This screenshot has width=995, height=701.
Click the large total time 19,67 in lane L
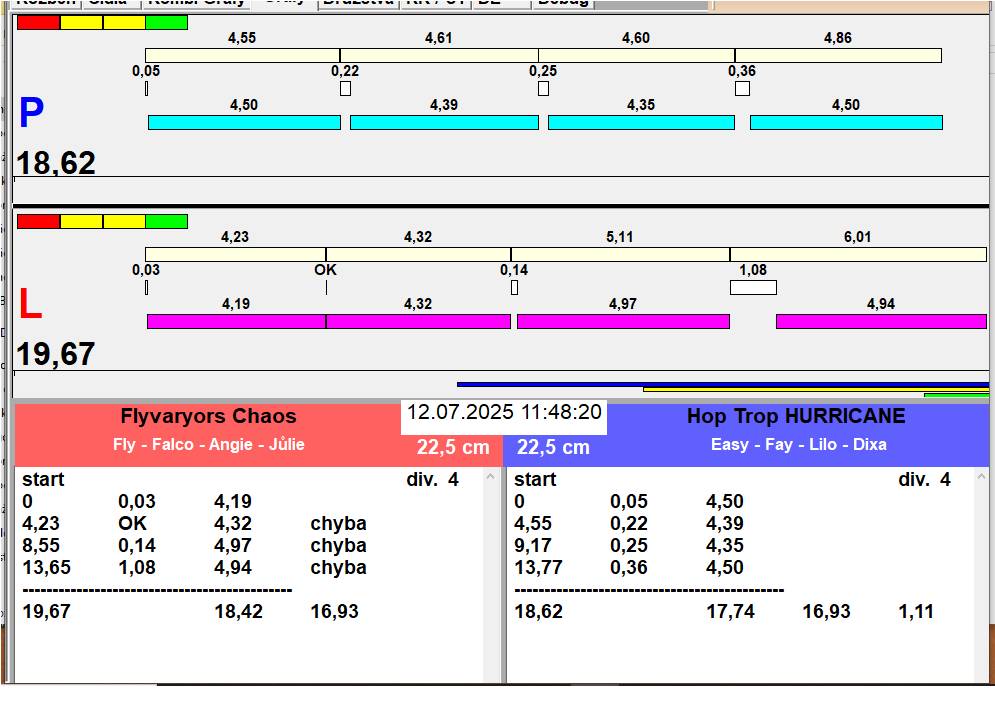[56, 354]
